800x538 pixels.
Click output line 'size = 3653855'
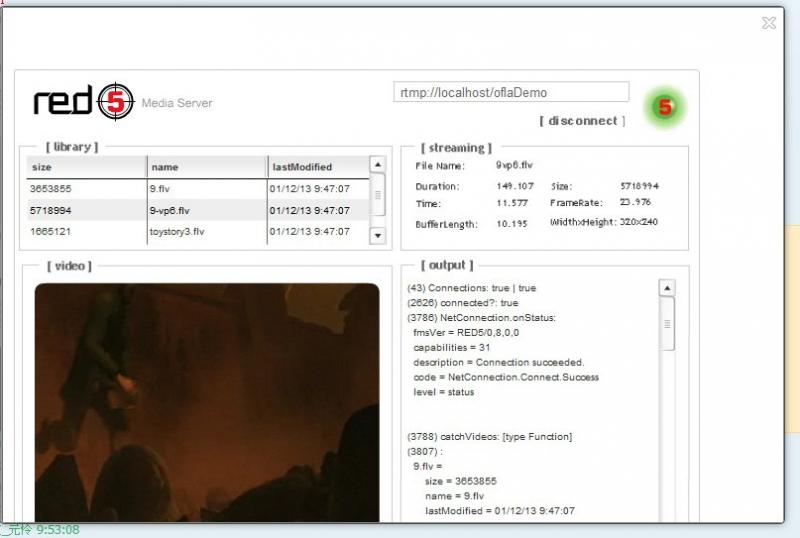461,481
